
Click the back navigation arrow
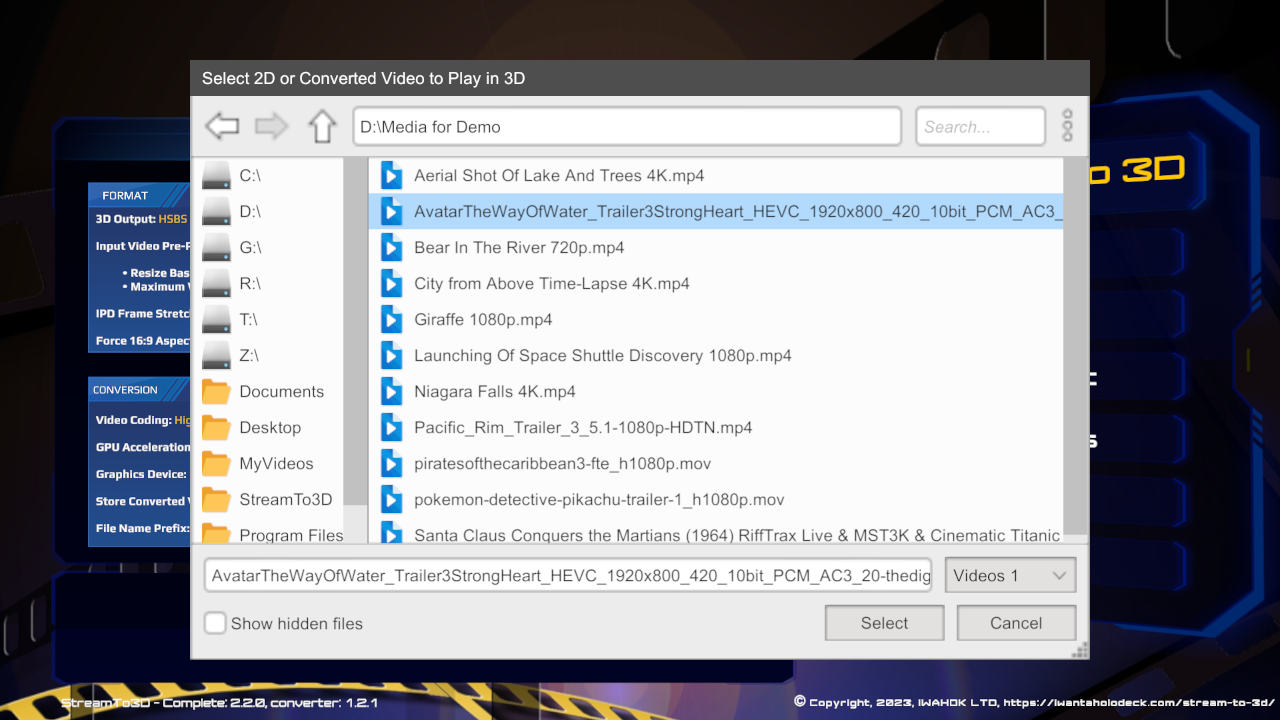(222, 127)
